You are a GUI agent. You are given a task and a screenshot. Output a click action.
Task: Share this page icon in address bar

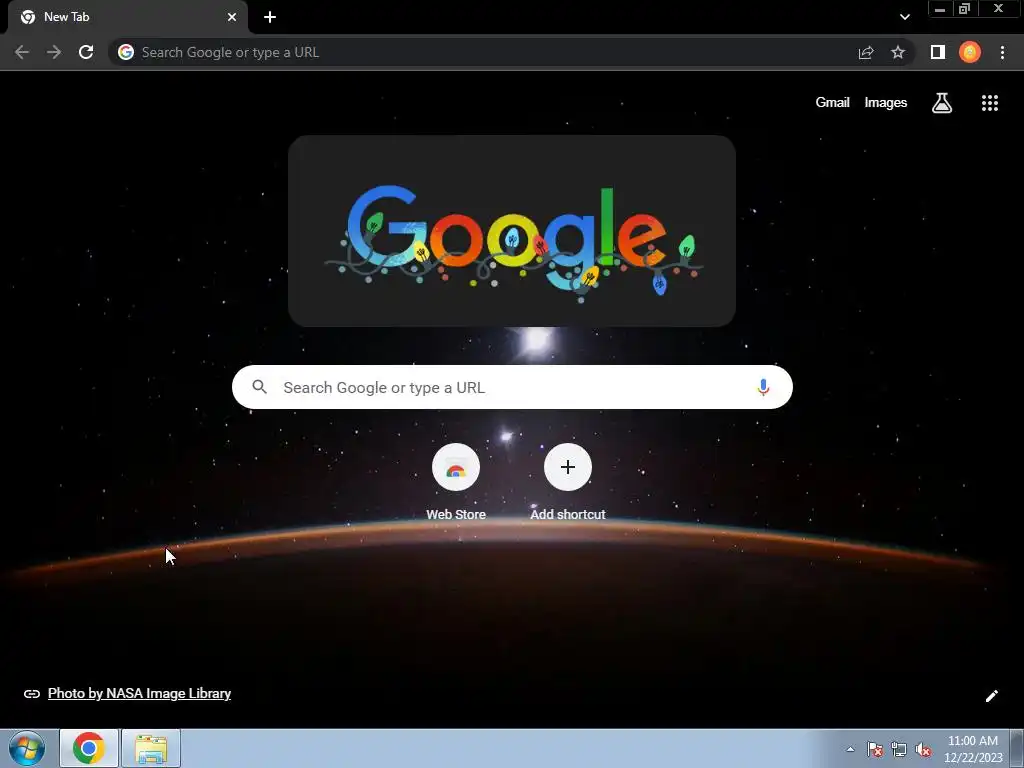pyautogui.click(x=866, y=52)
